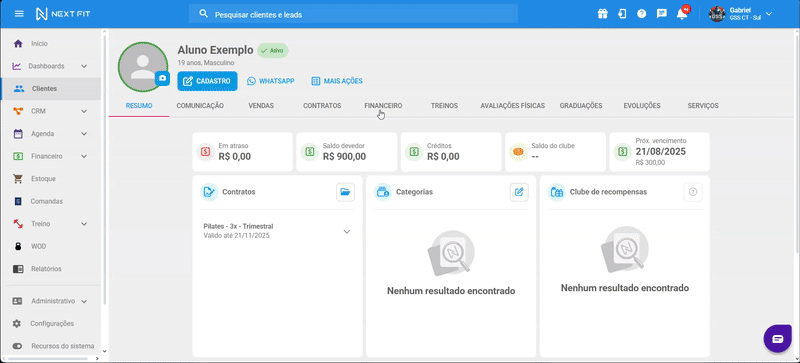The height and width of the screenshot is (363, 800).
Task: Open the notifications bell
Action: click(682, 14)
